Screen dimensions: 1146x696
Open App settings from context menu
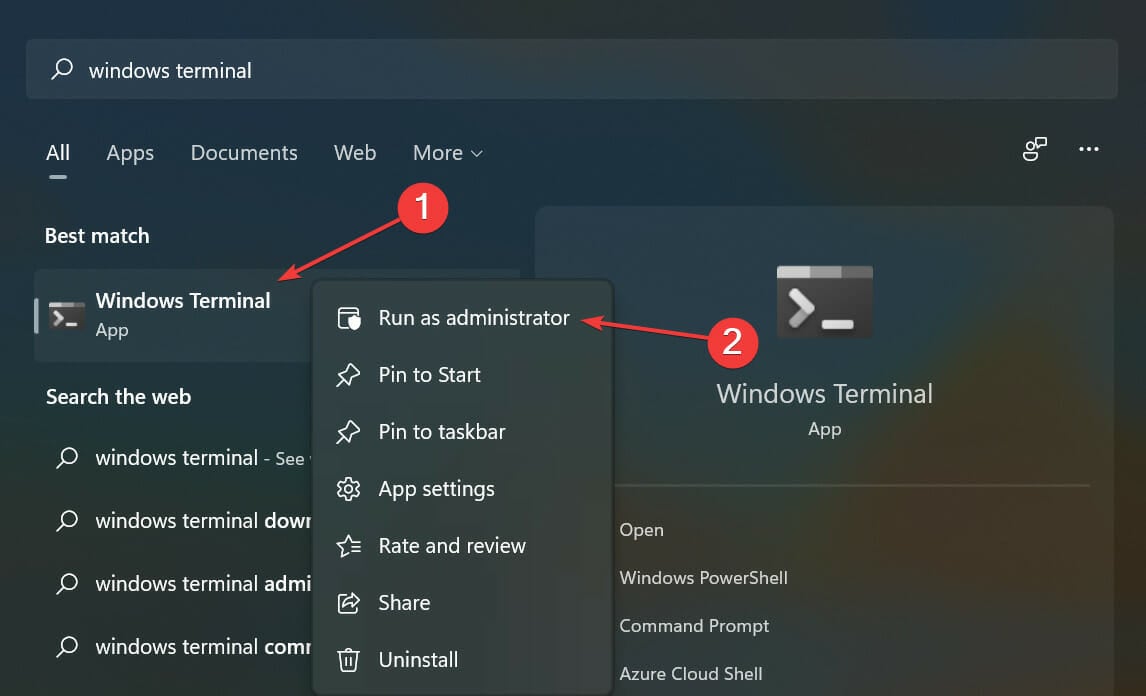tap(463, 489)
